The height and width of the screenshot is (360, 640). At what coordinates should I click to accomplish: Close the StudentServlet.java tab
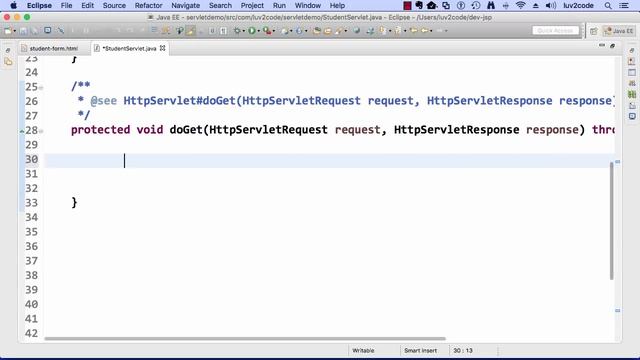pyautogui.click(x=162, y=48)
